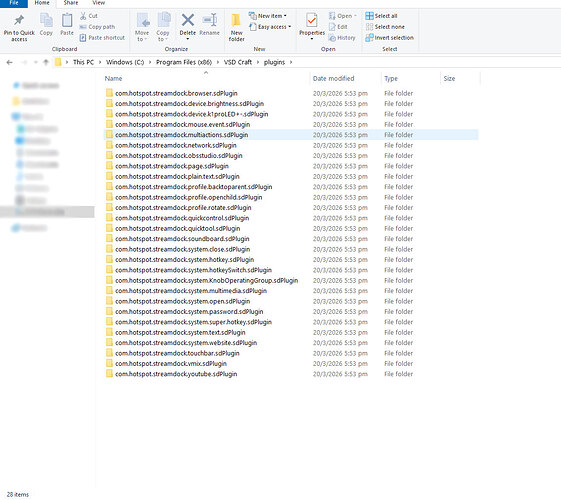Select com.hotspot.streamdock.system.password.sdPlugin folder
The image size is (561, 500).
[189, 312]
